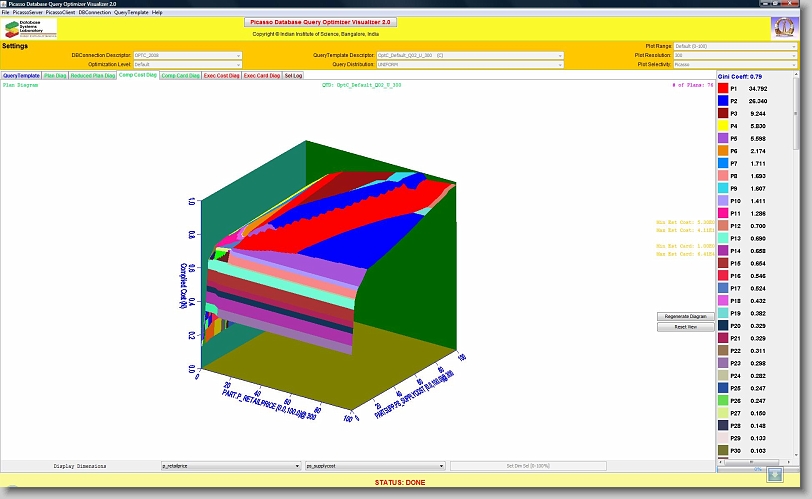Expand the p_retailprice display dimension dropdown

(x=231, y=466)
